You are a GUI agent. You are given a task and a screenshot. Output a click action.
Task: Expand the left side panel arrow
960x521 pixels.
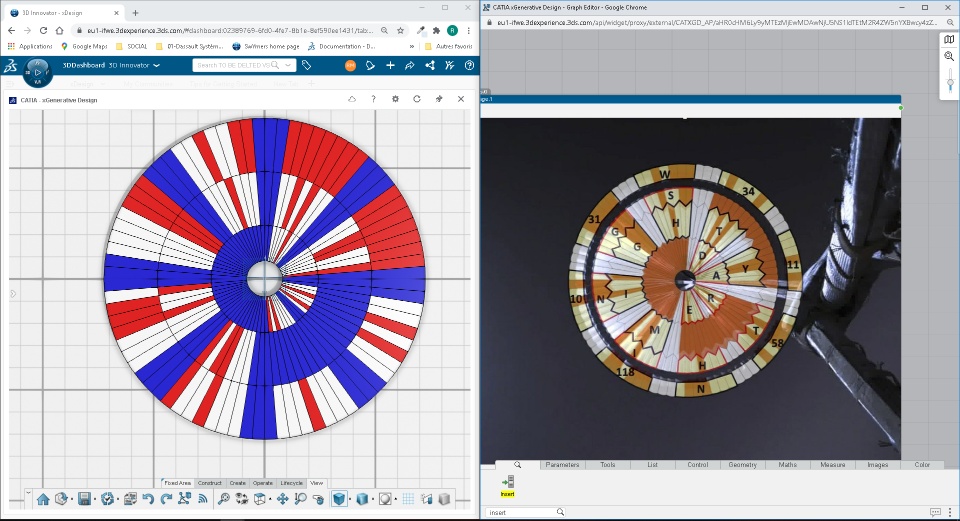click(13, 294)
